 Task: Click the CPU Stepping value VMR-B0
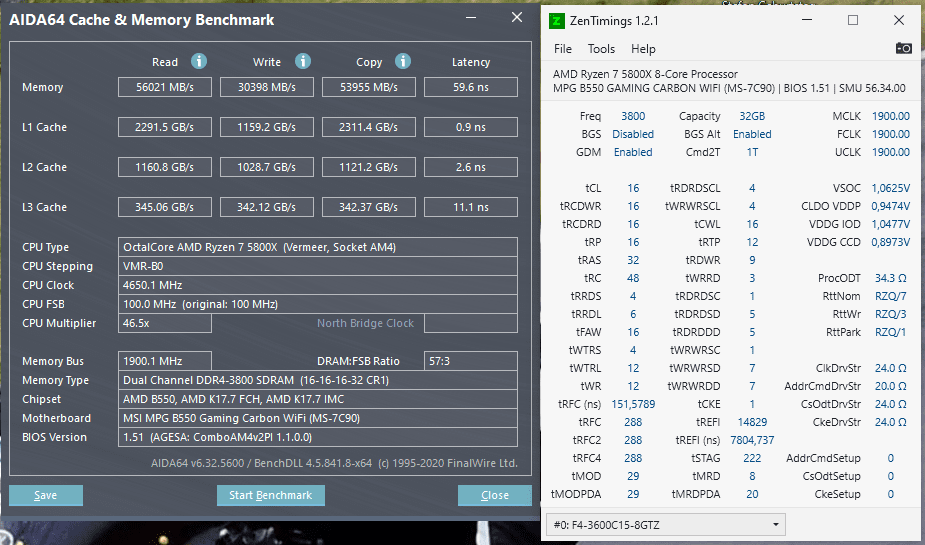[x=318, y=266]
